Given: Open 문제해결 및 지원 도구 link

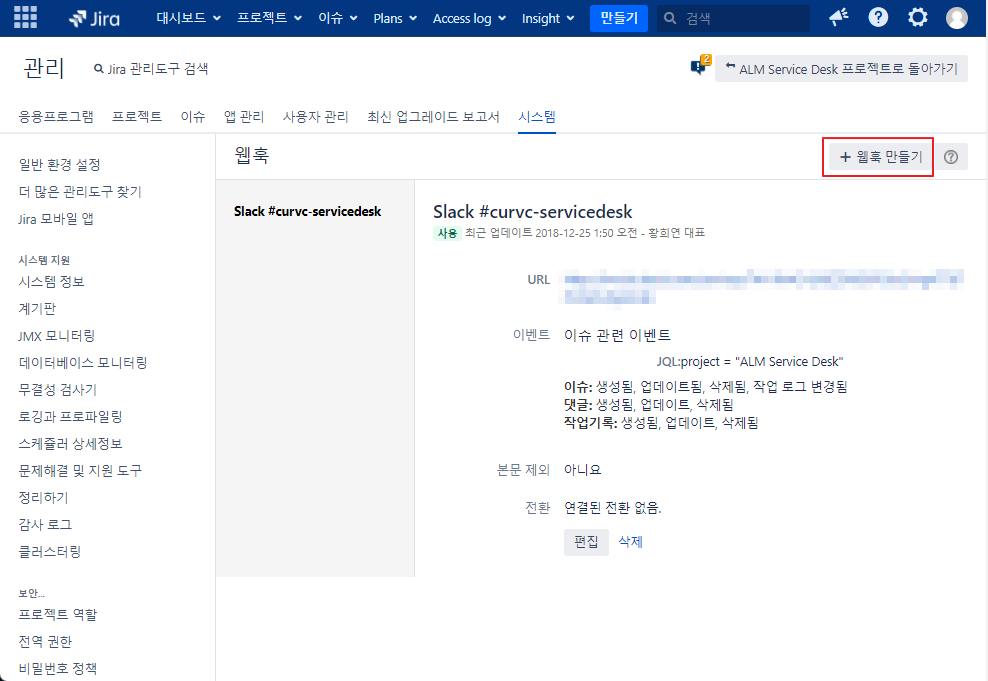Looking at the screenshot, I should 80,470.
